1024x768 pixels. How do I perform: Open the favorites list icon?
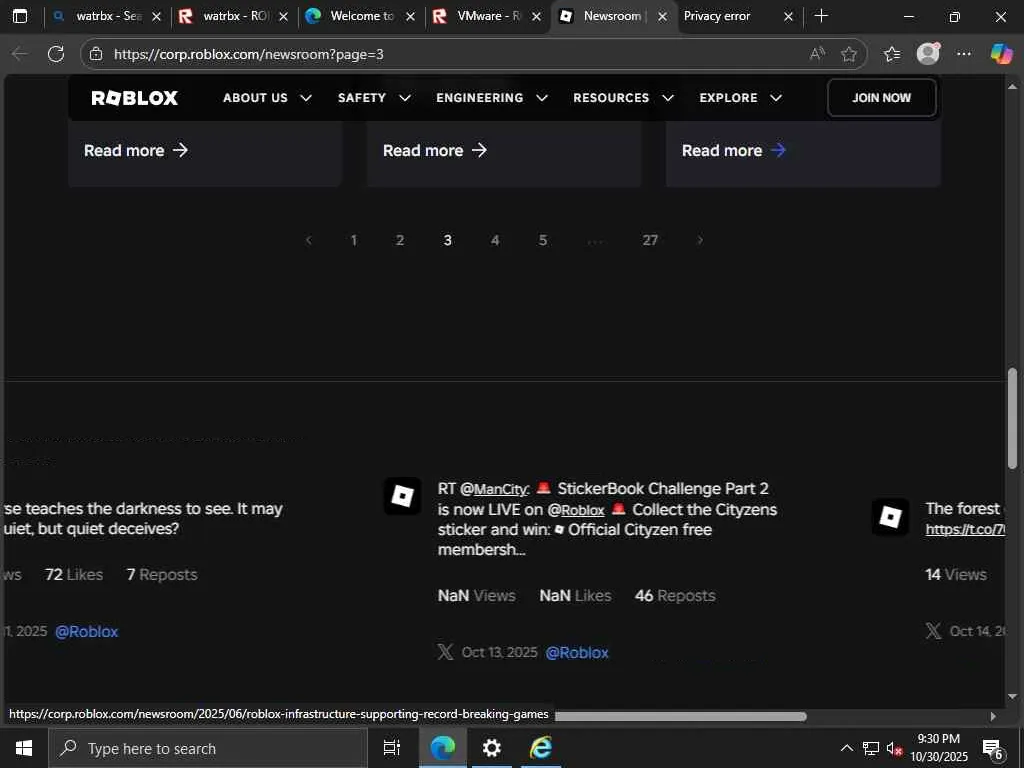(891, 54)
